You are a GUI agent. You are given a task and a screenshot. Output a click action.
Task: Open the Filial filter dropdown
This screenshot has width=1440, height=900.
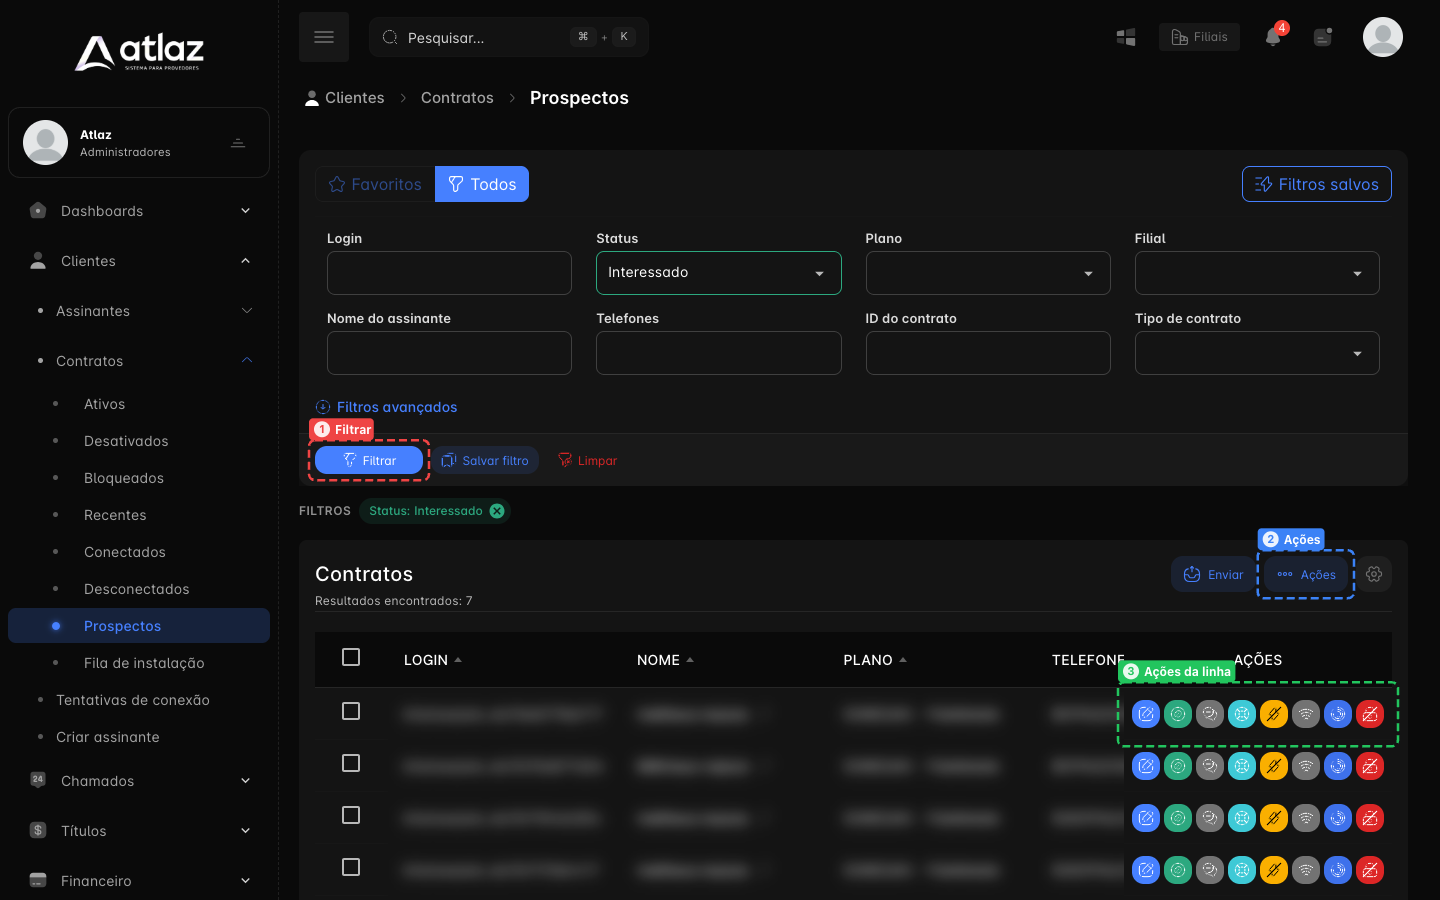[x=1257, y=273]
